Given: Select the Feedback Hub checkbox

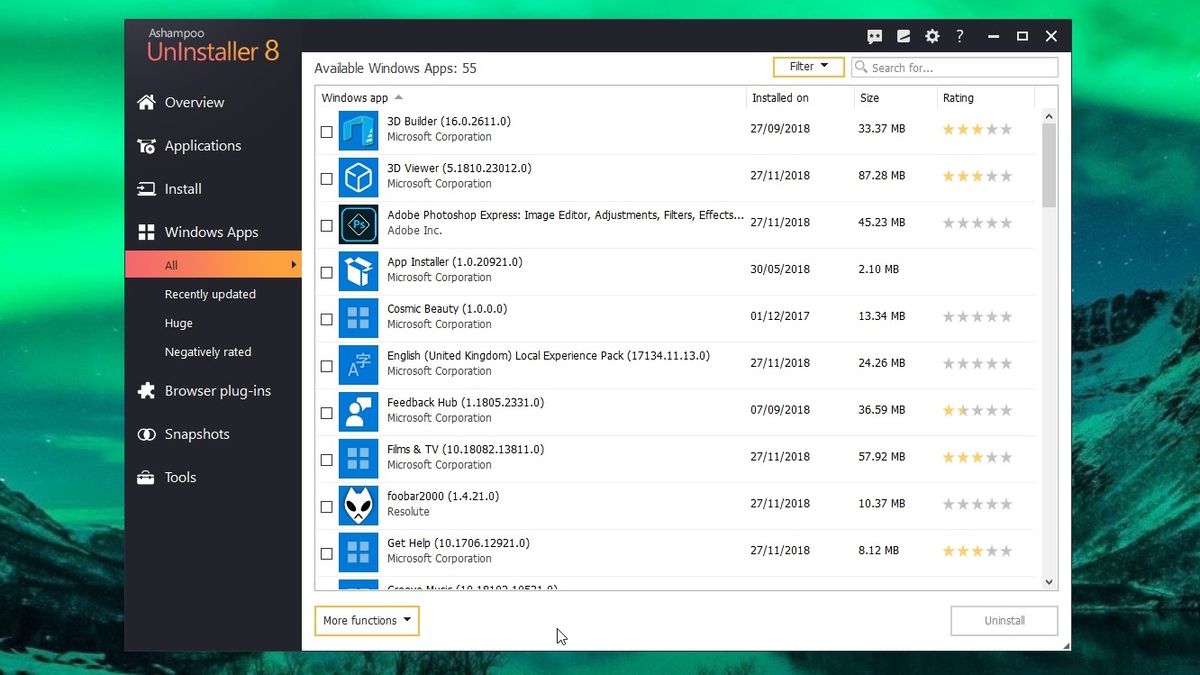Looking at the screenshot, I should click(326, 413).
